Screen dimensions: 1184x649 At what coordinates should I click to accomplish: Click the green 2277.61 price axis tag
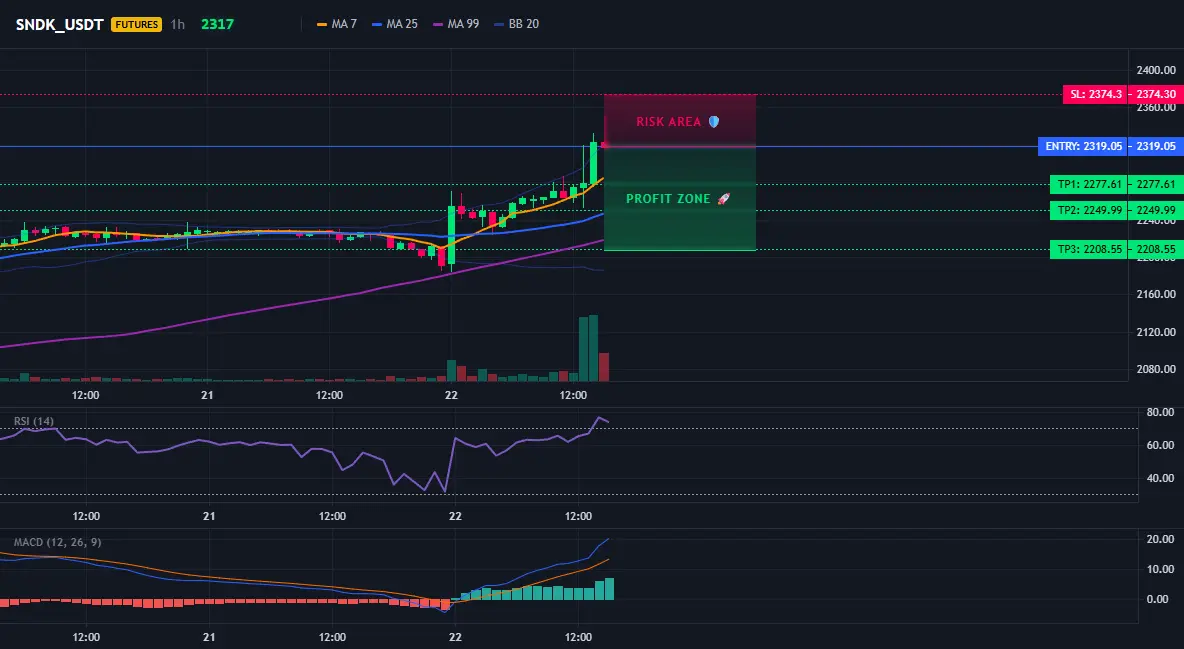[1156, 184]
